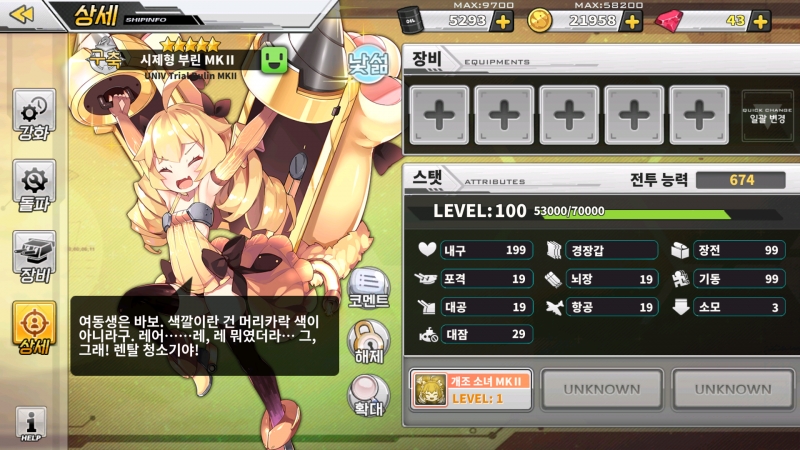
Task: Toggle the green smiley mood face
Action: click(x=274, y=60)
